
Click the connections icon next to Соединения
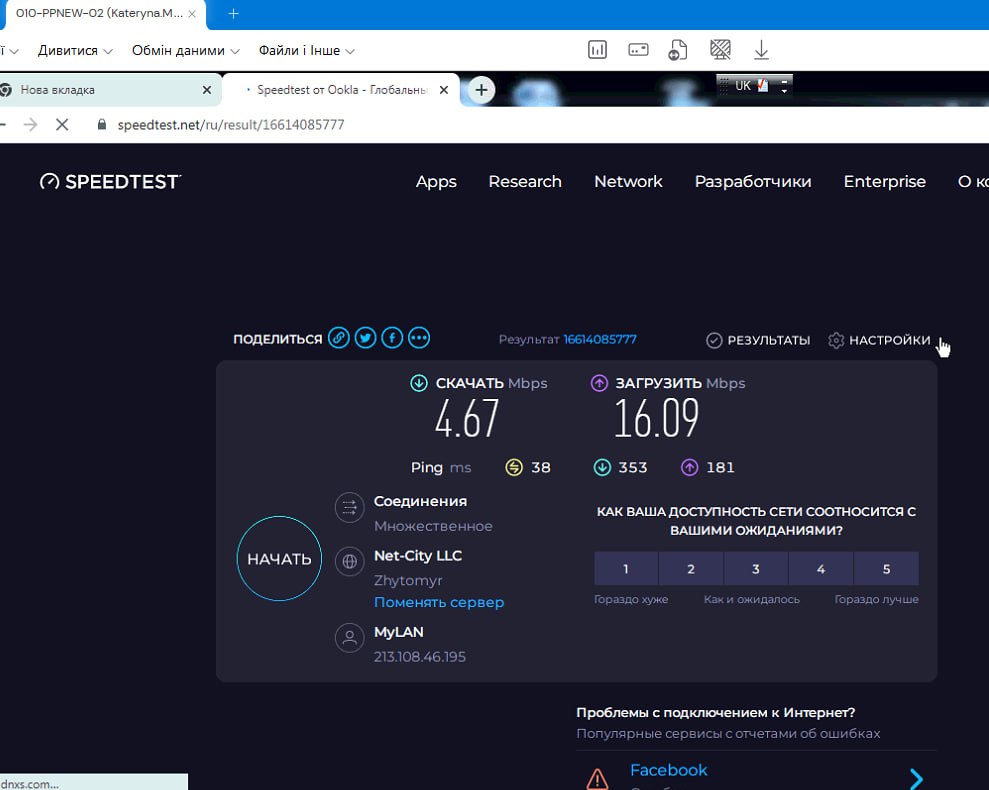349,507
